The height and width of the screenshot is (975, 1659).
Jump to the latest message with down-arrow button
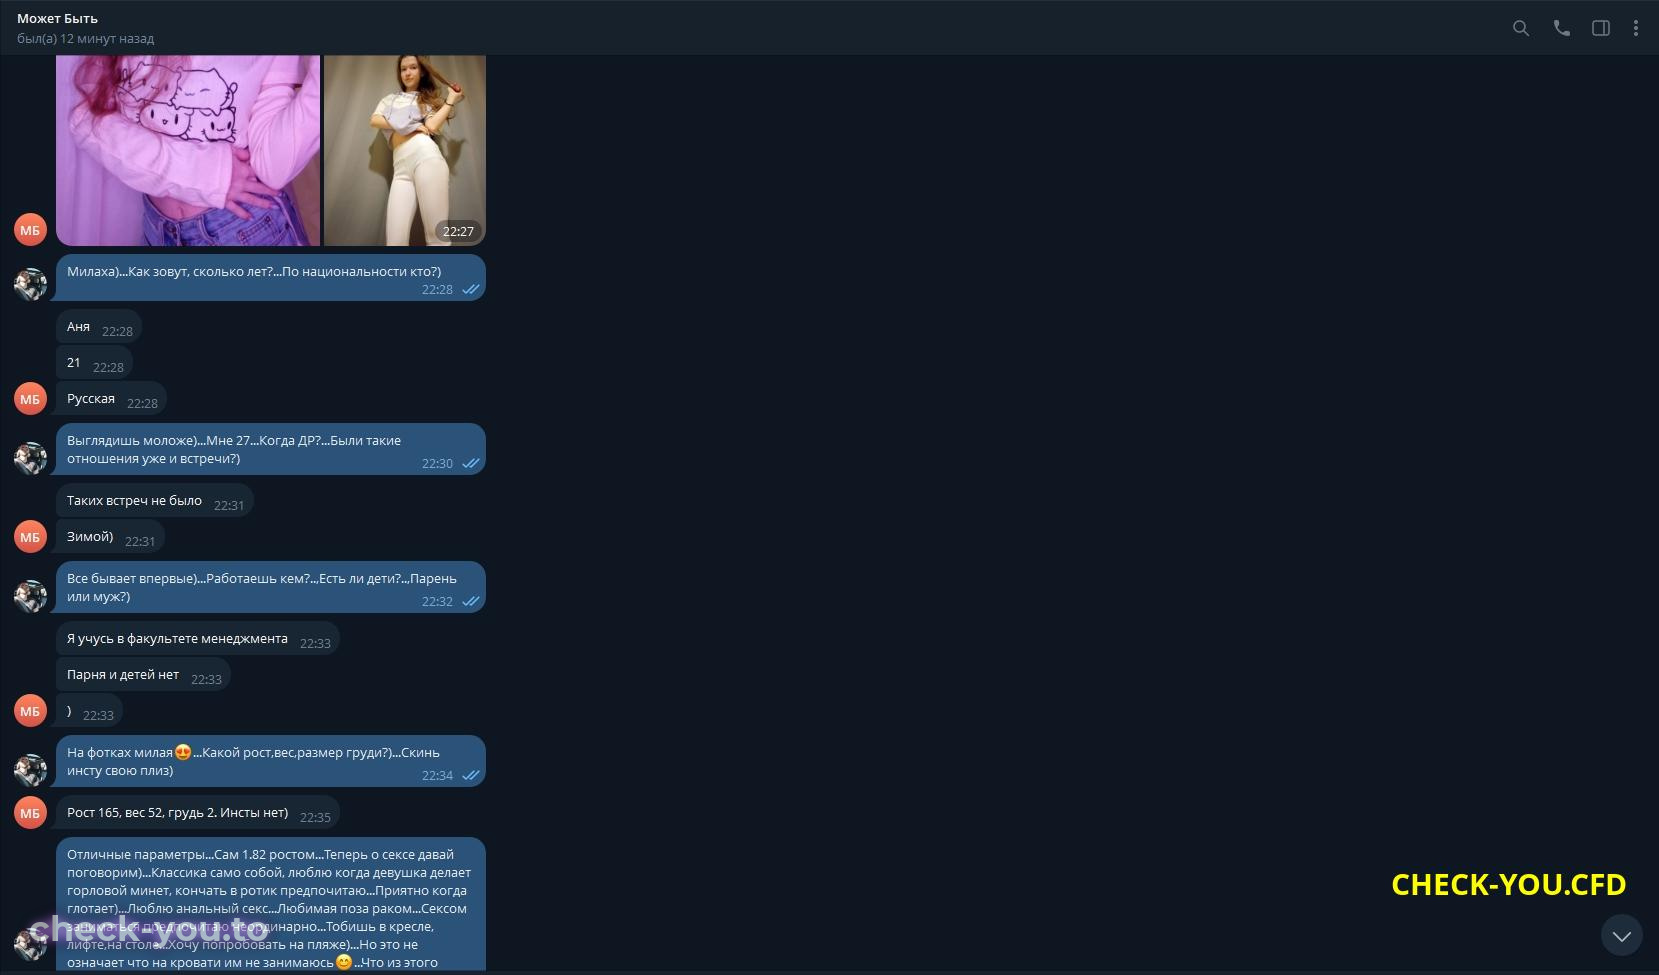coord(1622,936)
